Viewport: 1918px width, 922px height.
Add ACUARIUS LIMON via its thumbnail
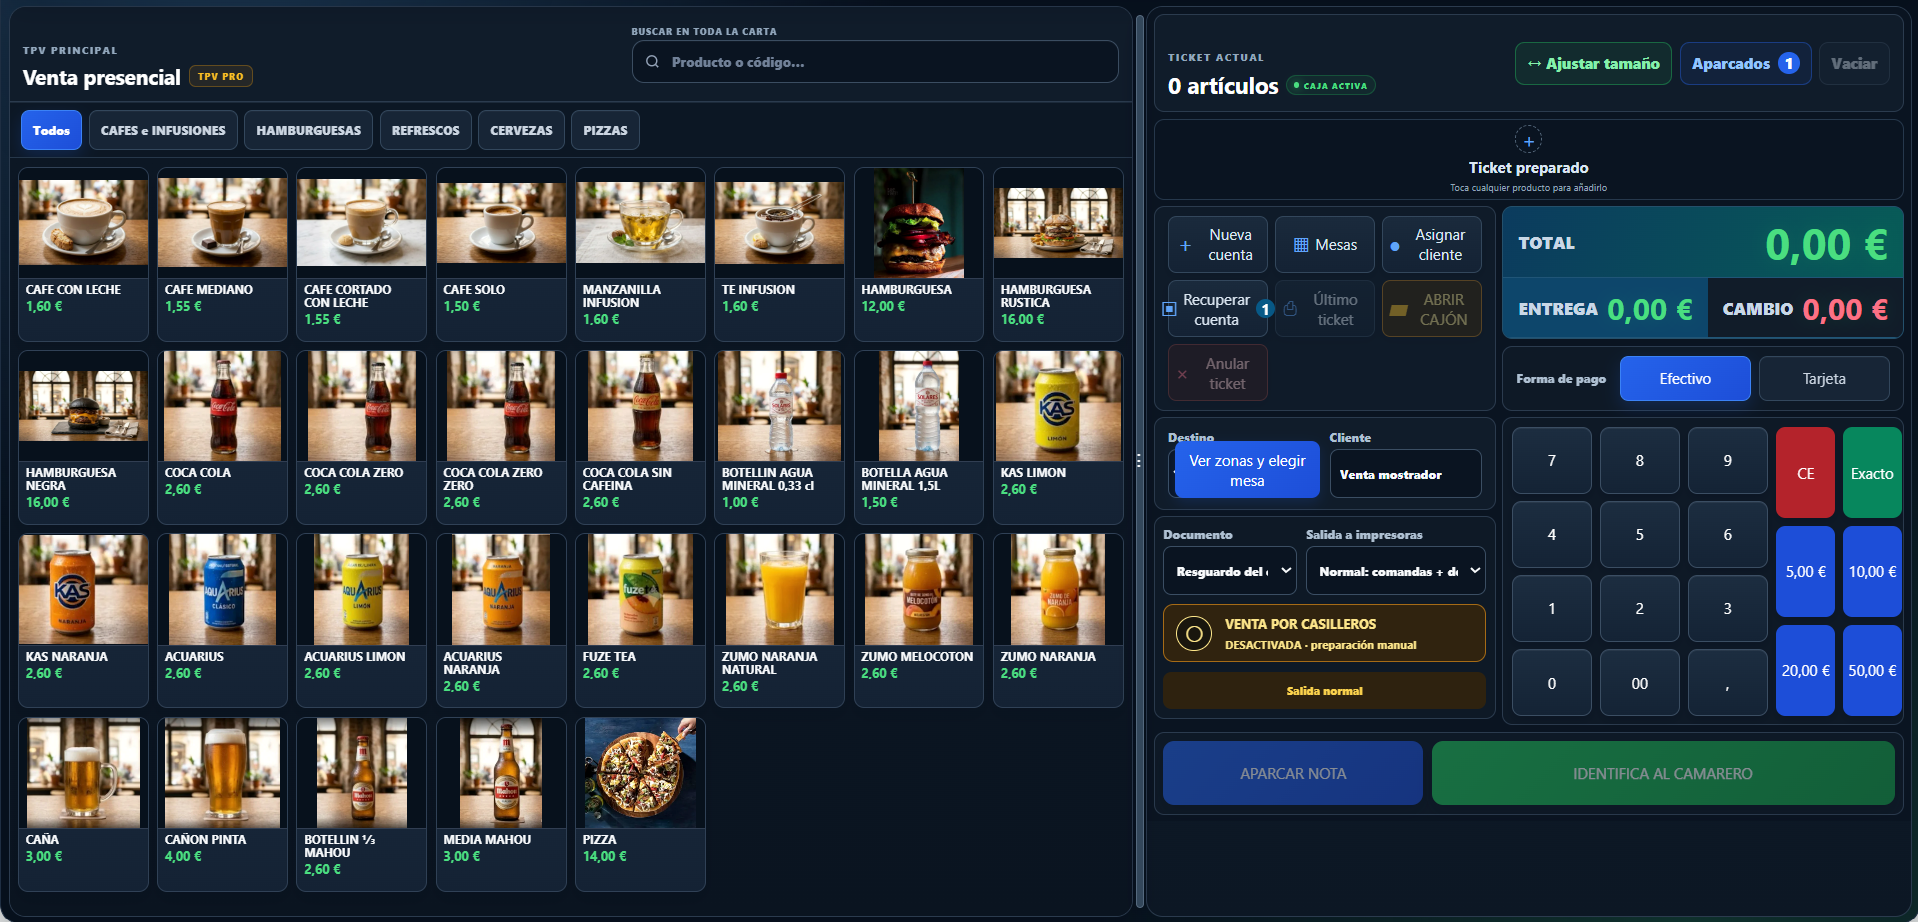pyautogui.click(x=362, y=590)
